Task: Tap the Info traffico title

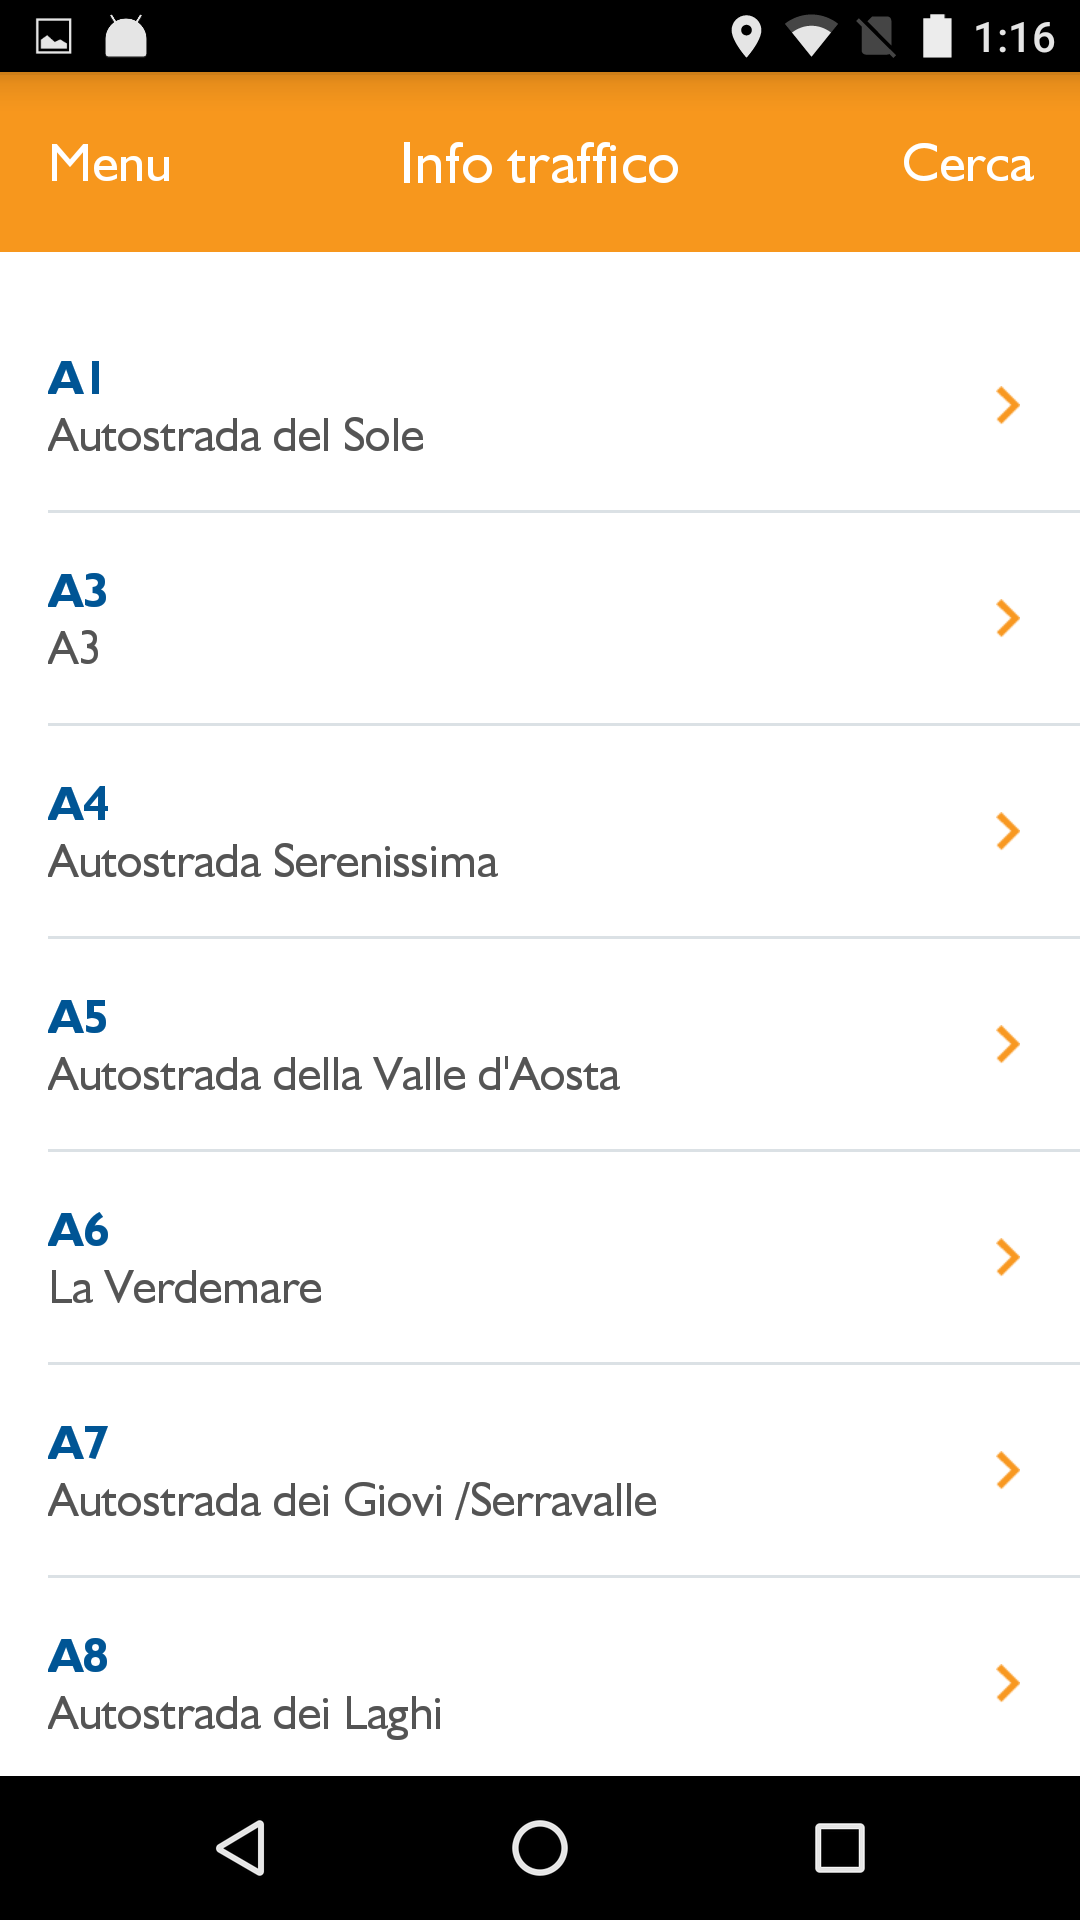Action: pyautogui.click(x=539, y=163)
